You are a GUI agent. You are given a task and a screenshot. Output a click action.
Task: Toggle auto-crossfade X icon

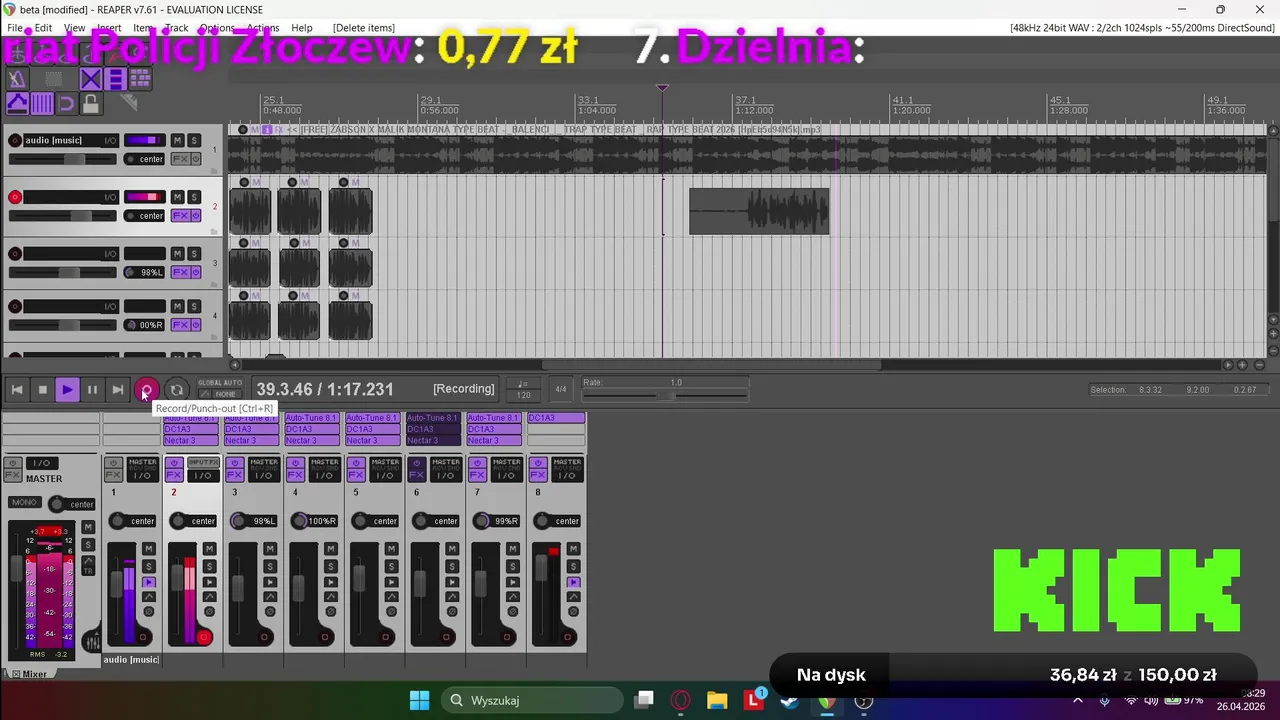91,79
